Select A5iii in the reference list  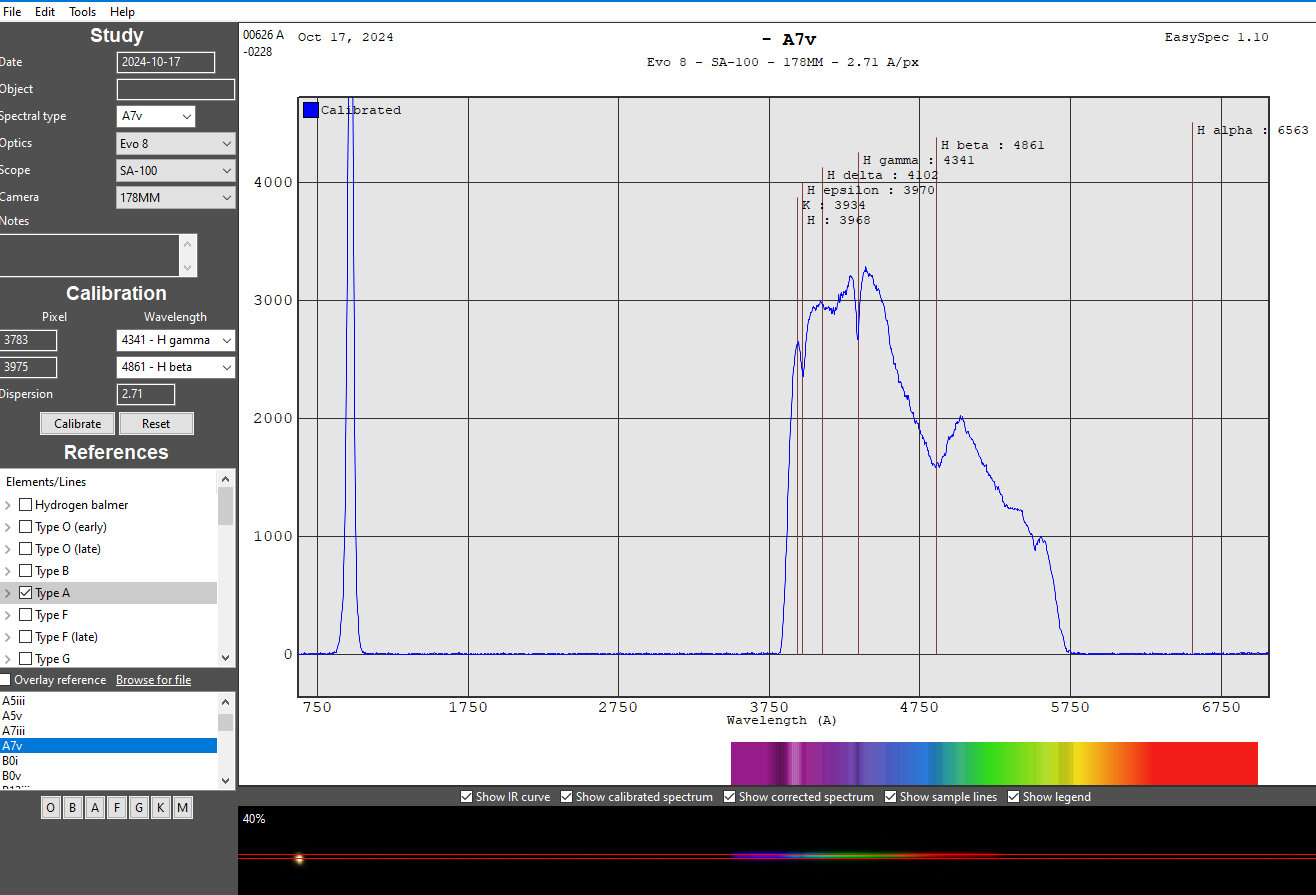108,701
